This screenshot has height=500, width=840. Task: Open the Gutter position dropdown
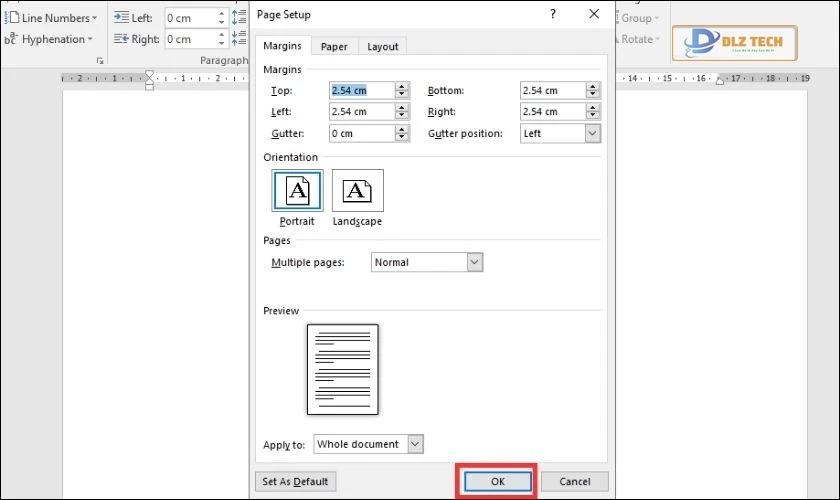(x=592, y=133)
